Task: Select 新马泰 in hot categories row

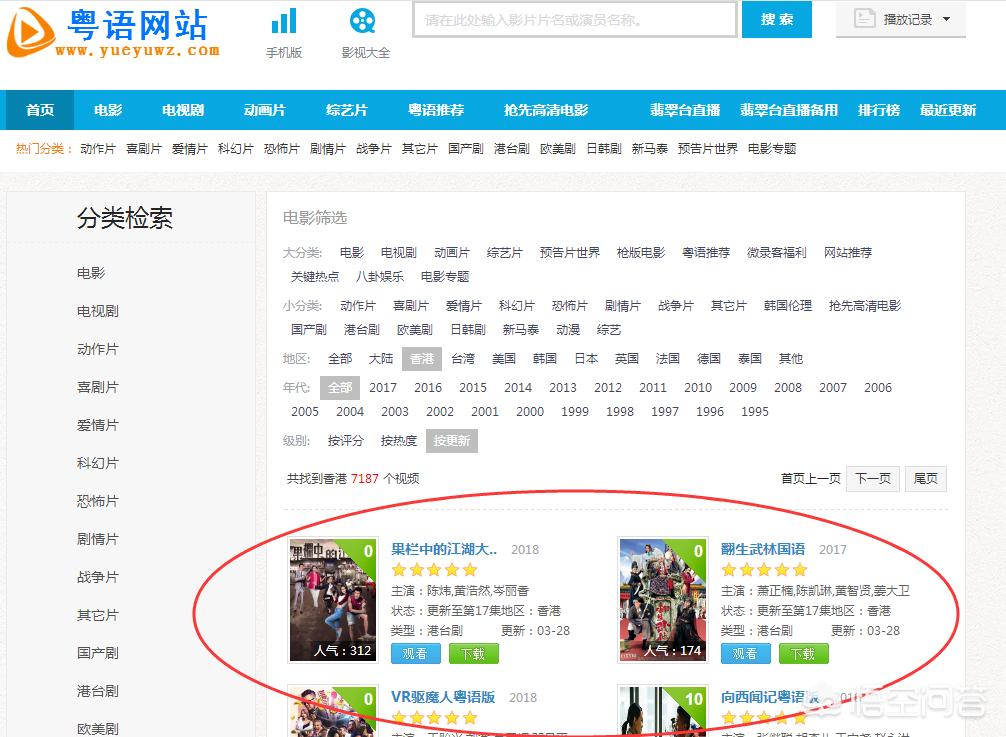Action: (x=649, y=149)
